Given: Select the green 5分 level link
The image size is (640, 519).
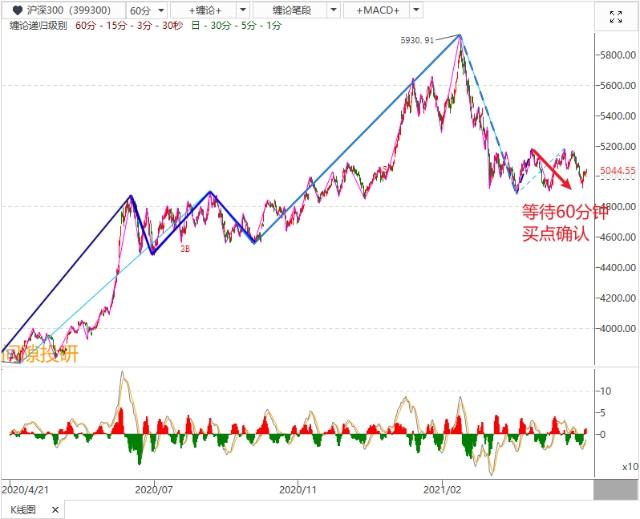Looking at the screenshot, I should (249, 26).
